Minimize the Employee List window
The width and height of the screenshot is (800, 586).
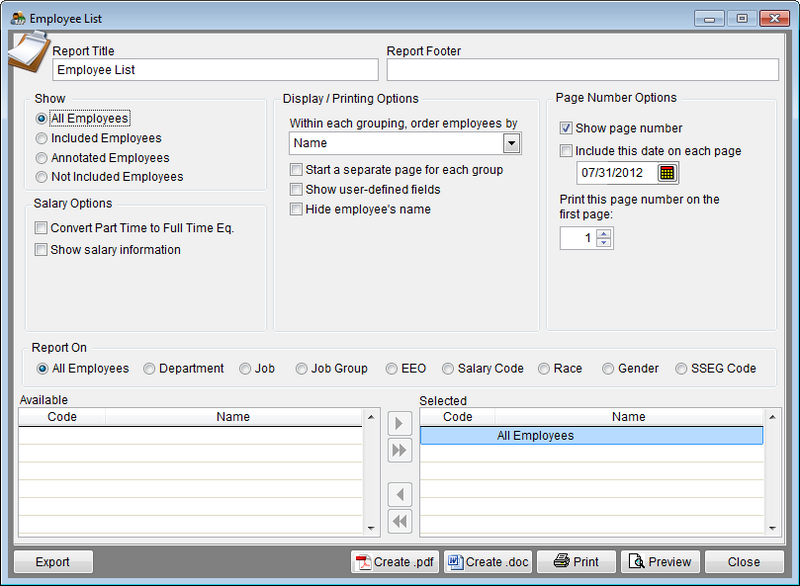tap(709, 19)
